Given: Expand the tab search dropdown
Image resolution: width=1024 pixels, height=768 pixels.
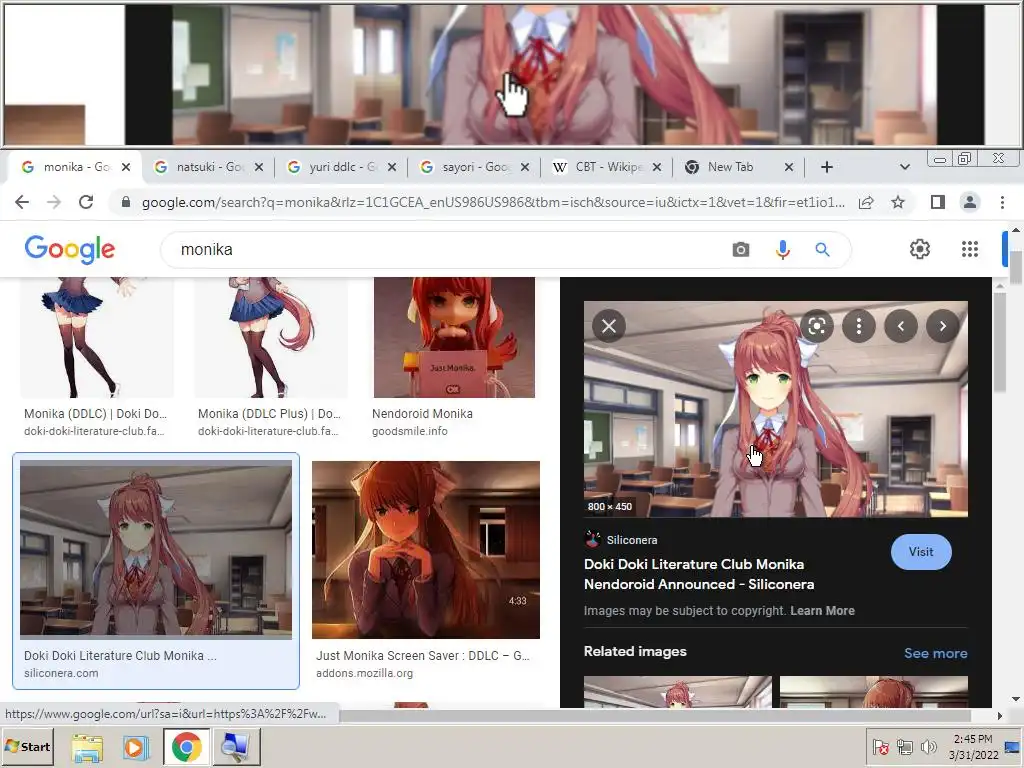Looking at the screenshot, I should pos(904,167).
